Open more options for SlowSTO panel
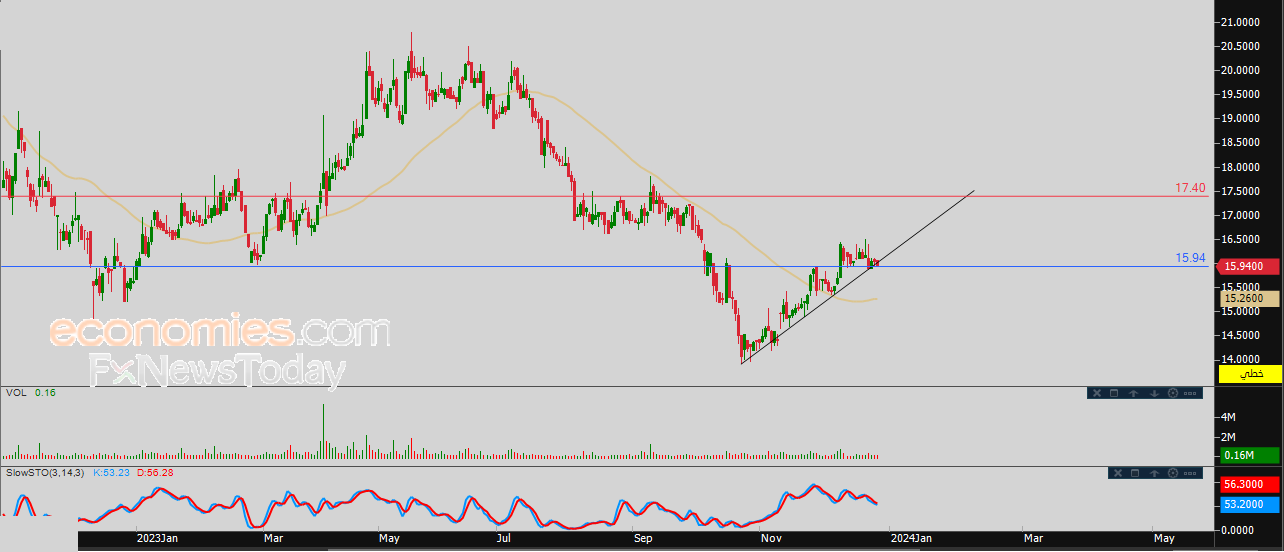The image size is (1284, 552). click(x=1190, y=473)
